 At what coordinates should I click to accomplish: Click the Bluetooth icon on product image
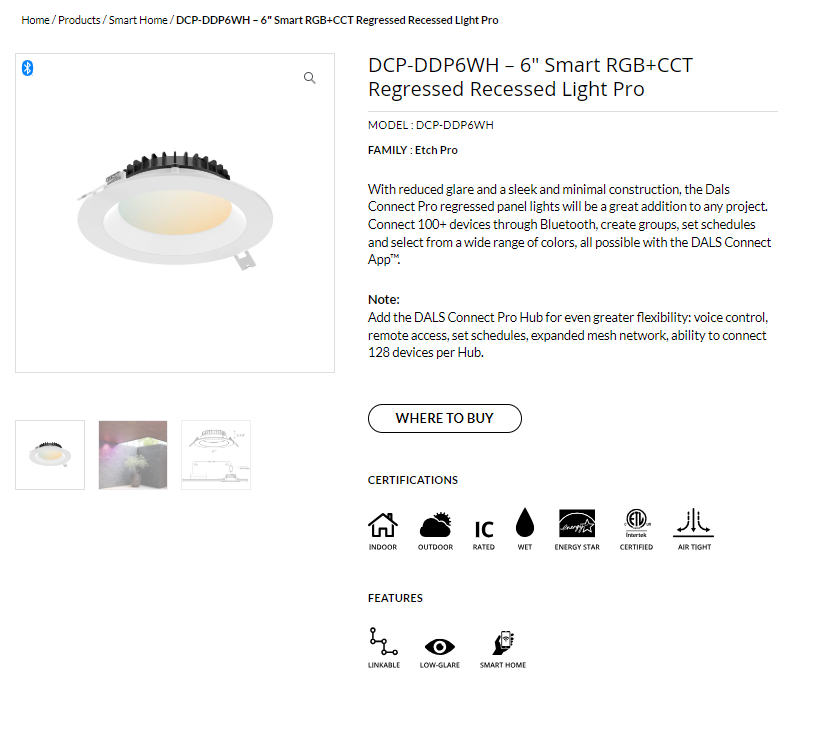coord(27,68)
